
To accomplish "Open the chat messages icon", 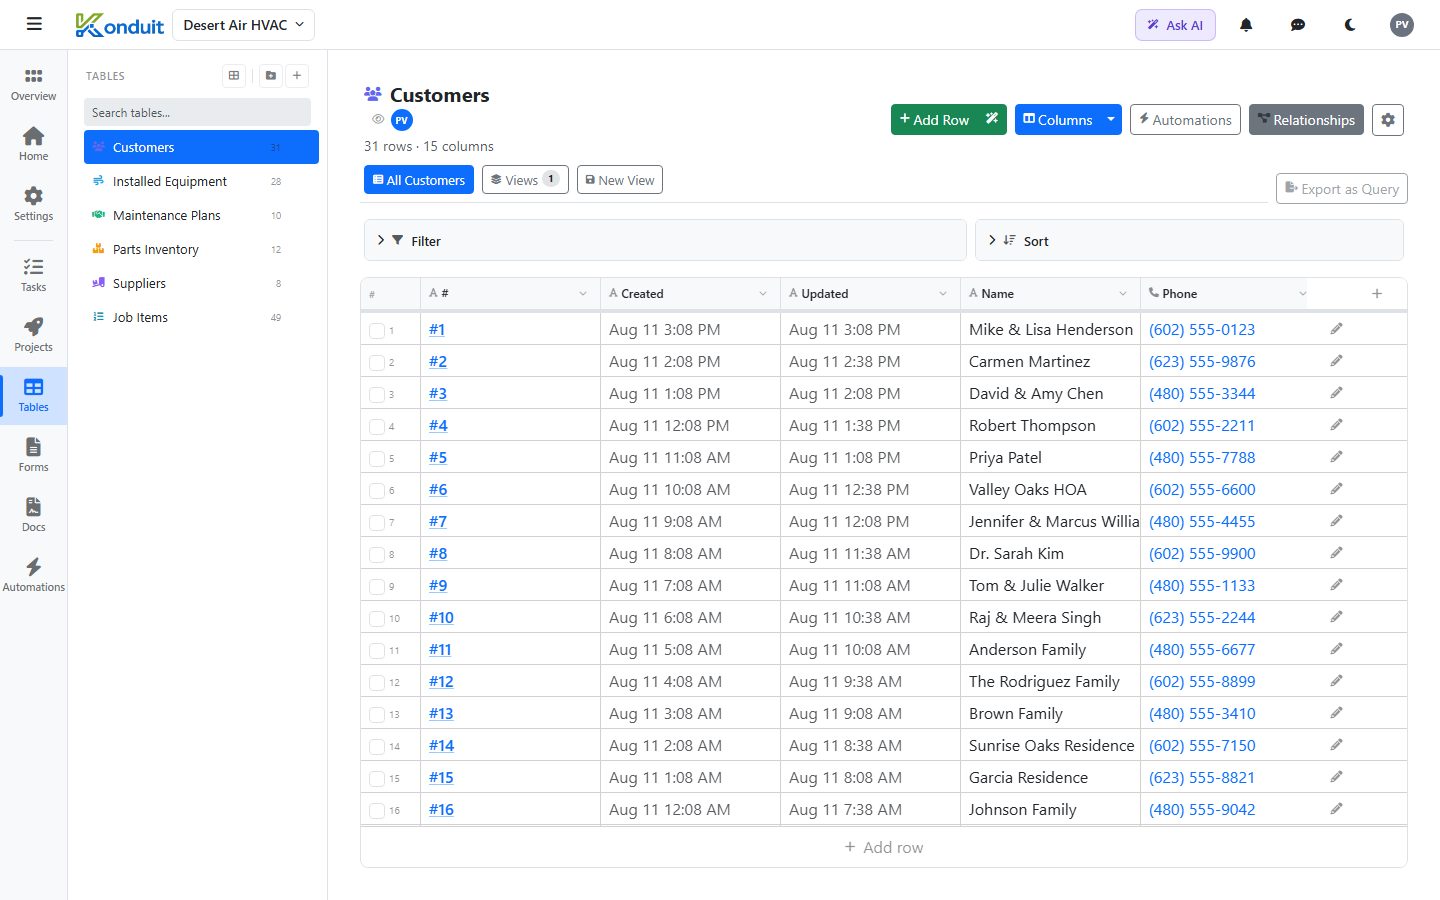I will tap(1298, 25).
